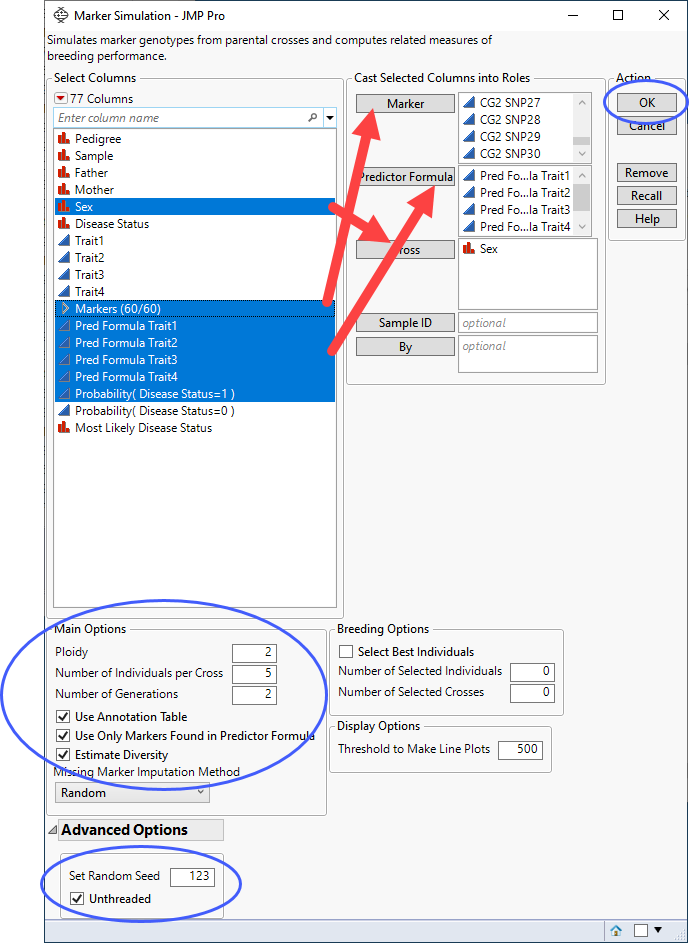Screen dimensions: 689x943
Task: Select the Sex column in the list
Action: coord(195,206)
